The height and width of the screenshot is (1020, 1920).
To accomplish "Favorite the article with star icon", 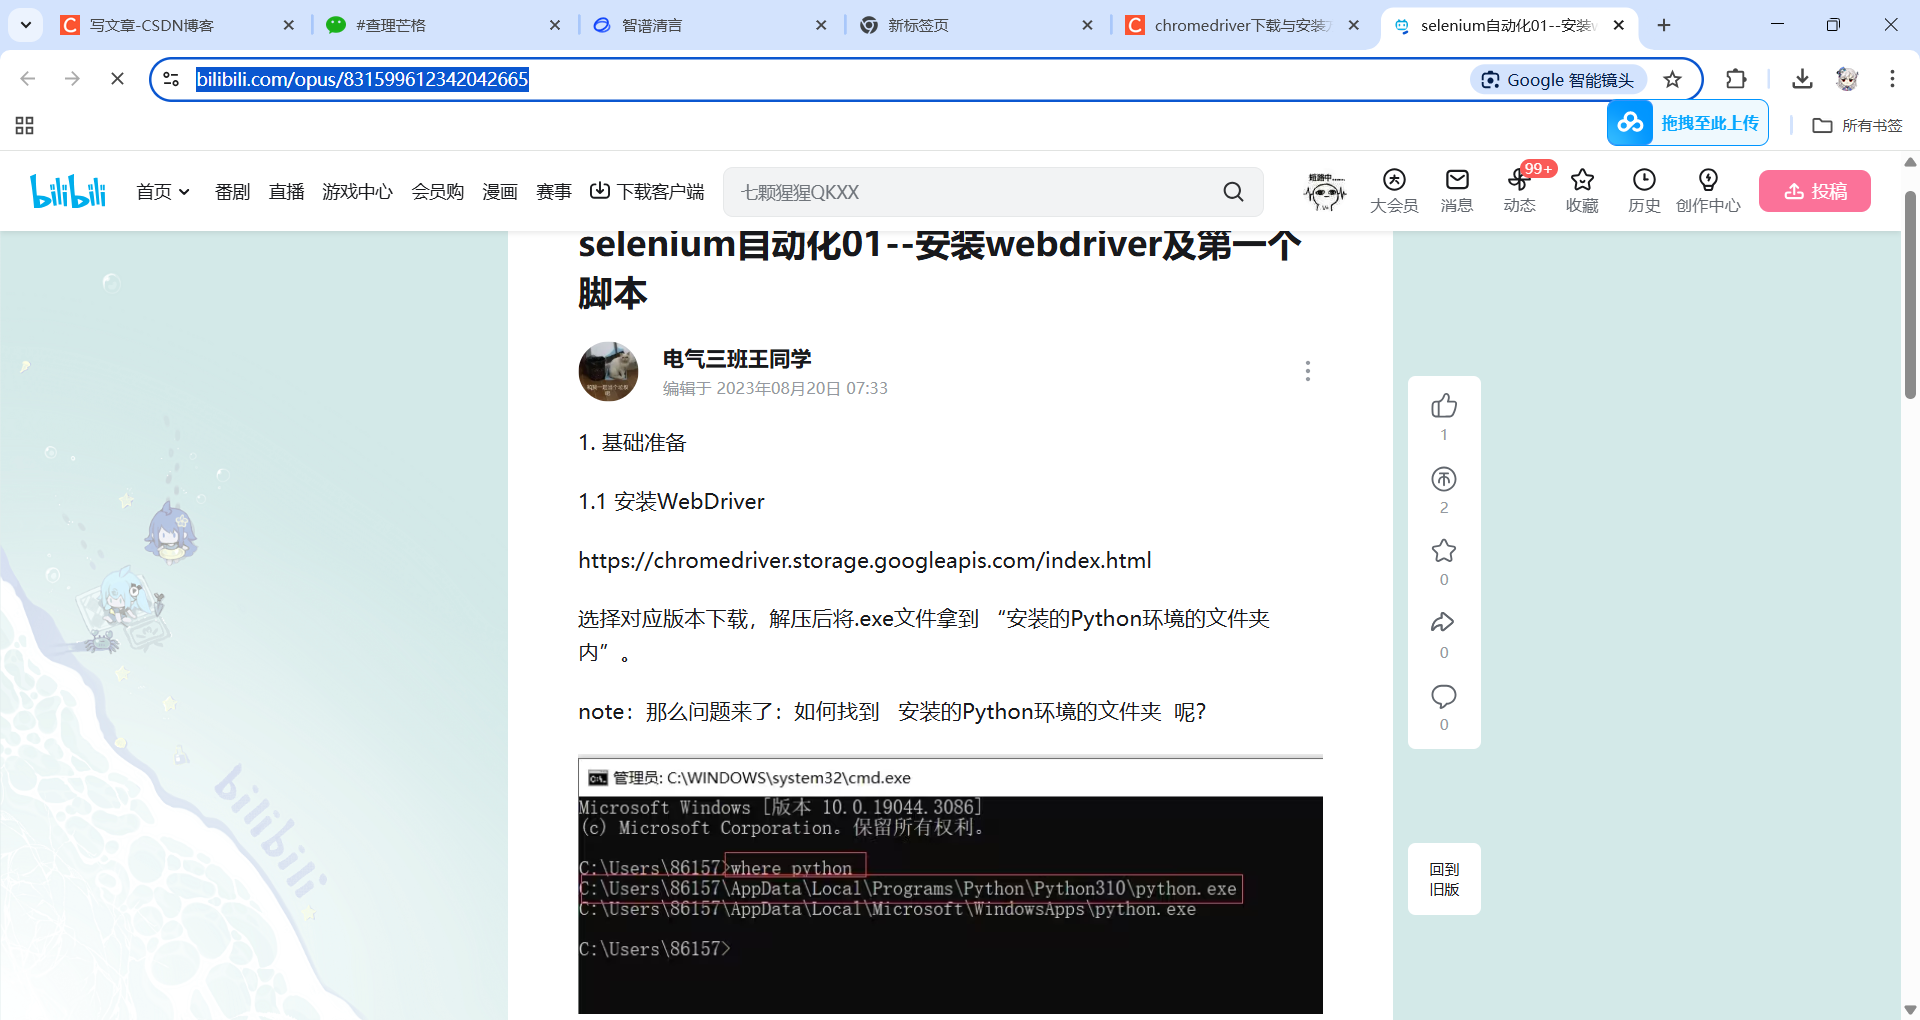I will [1444, 551].
